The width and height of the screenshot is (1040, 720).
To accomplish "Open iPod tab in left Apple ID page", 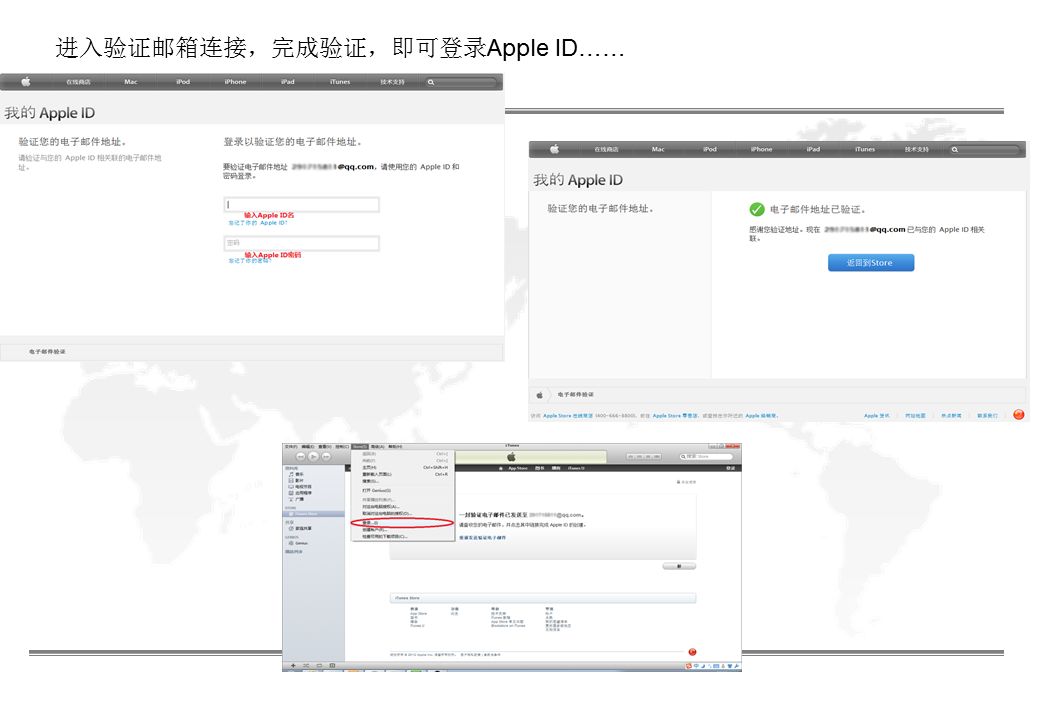I will click(183, 82).
